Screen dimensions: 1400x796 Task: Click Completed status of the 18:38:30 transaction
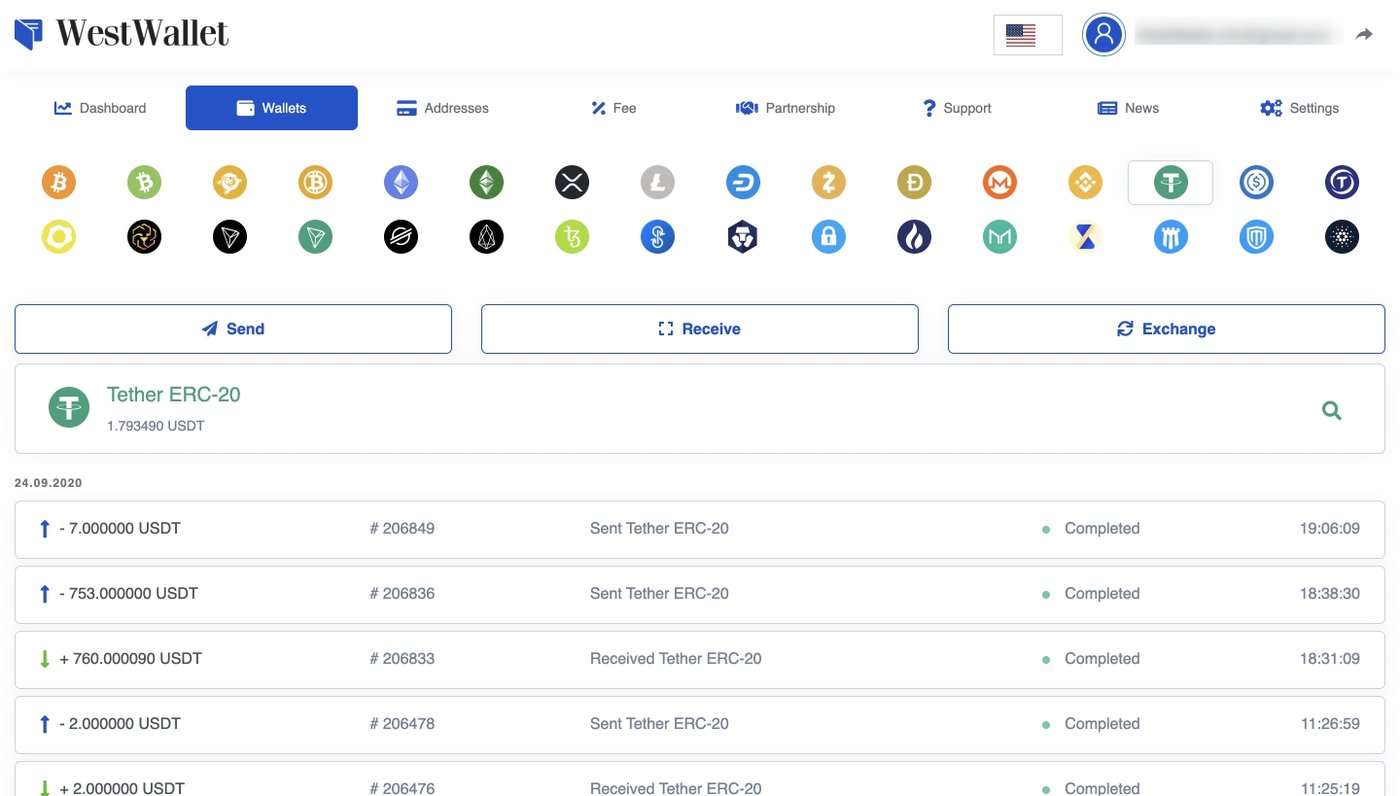tap(1102, 594)
